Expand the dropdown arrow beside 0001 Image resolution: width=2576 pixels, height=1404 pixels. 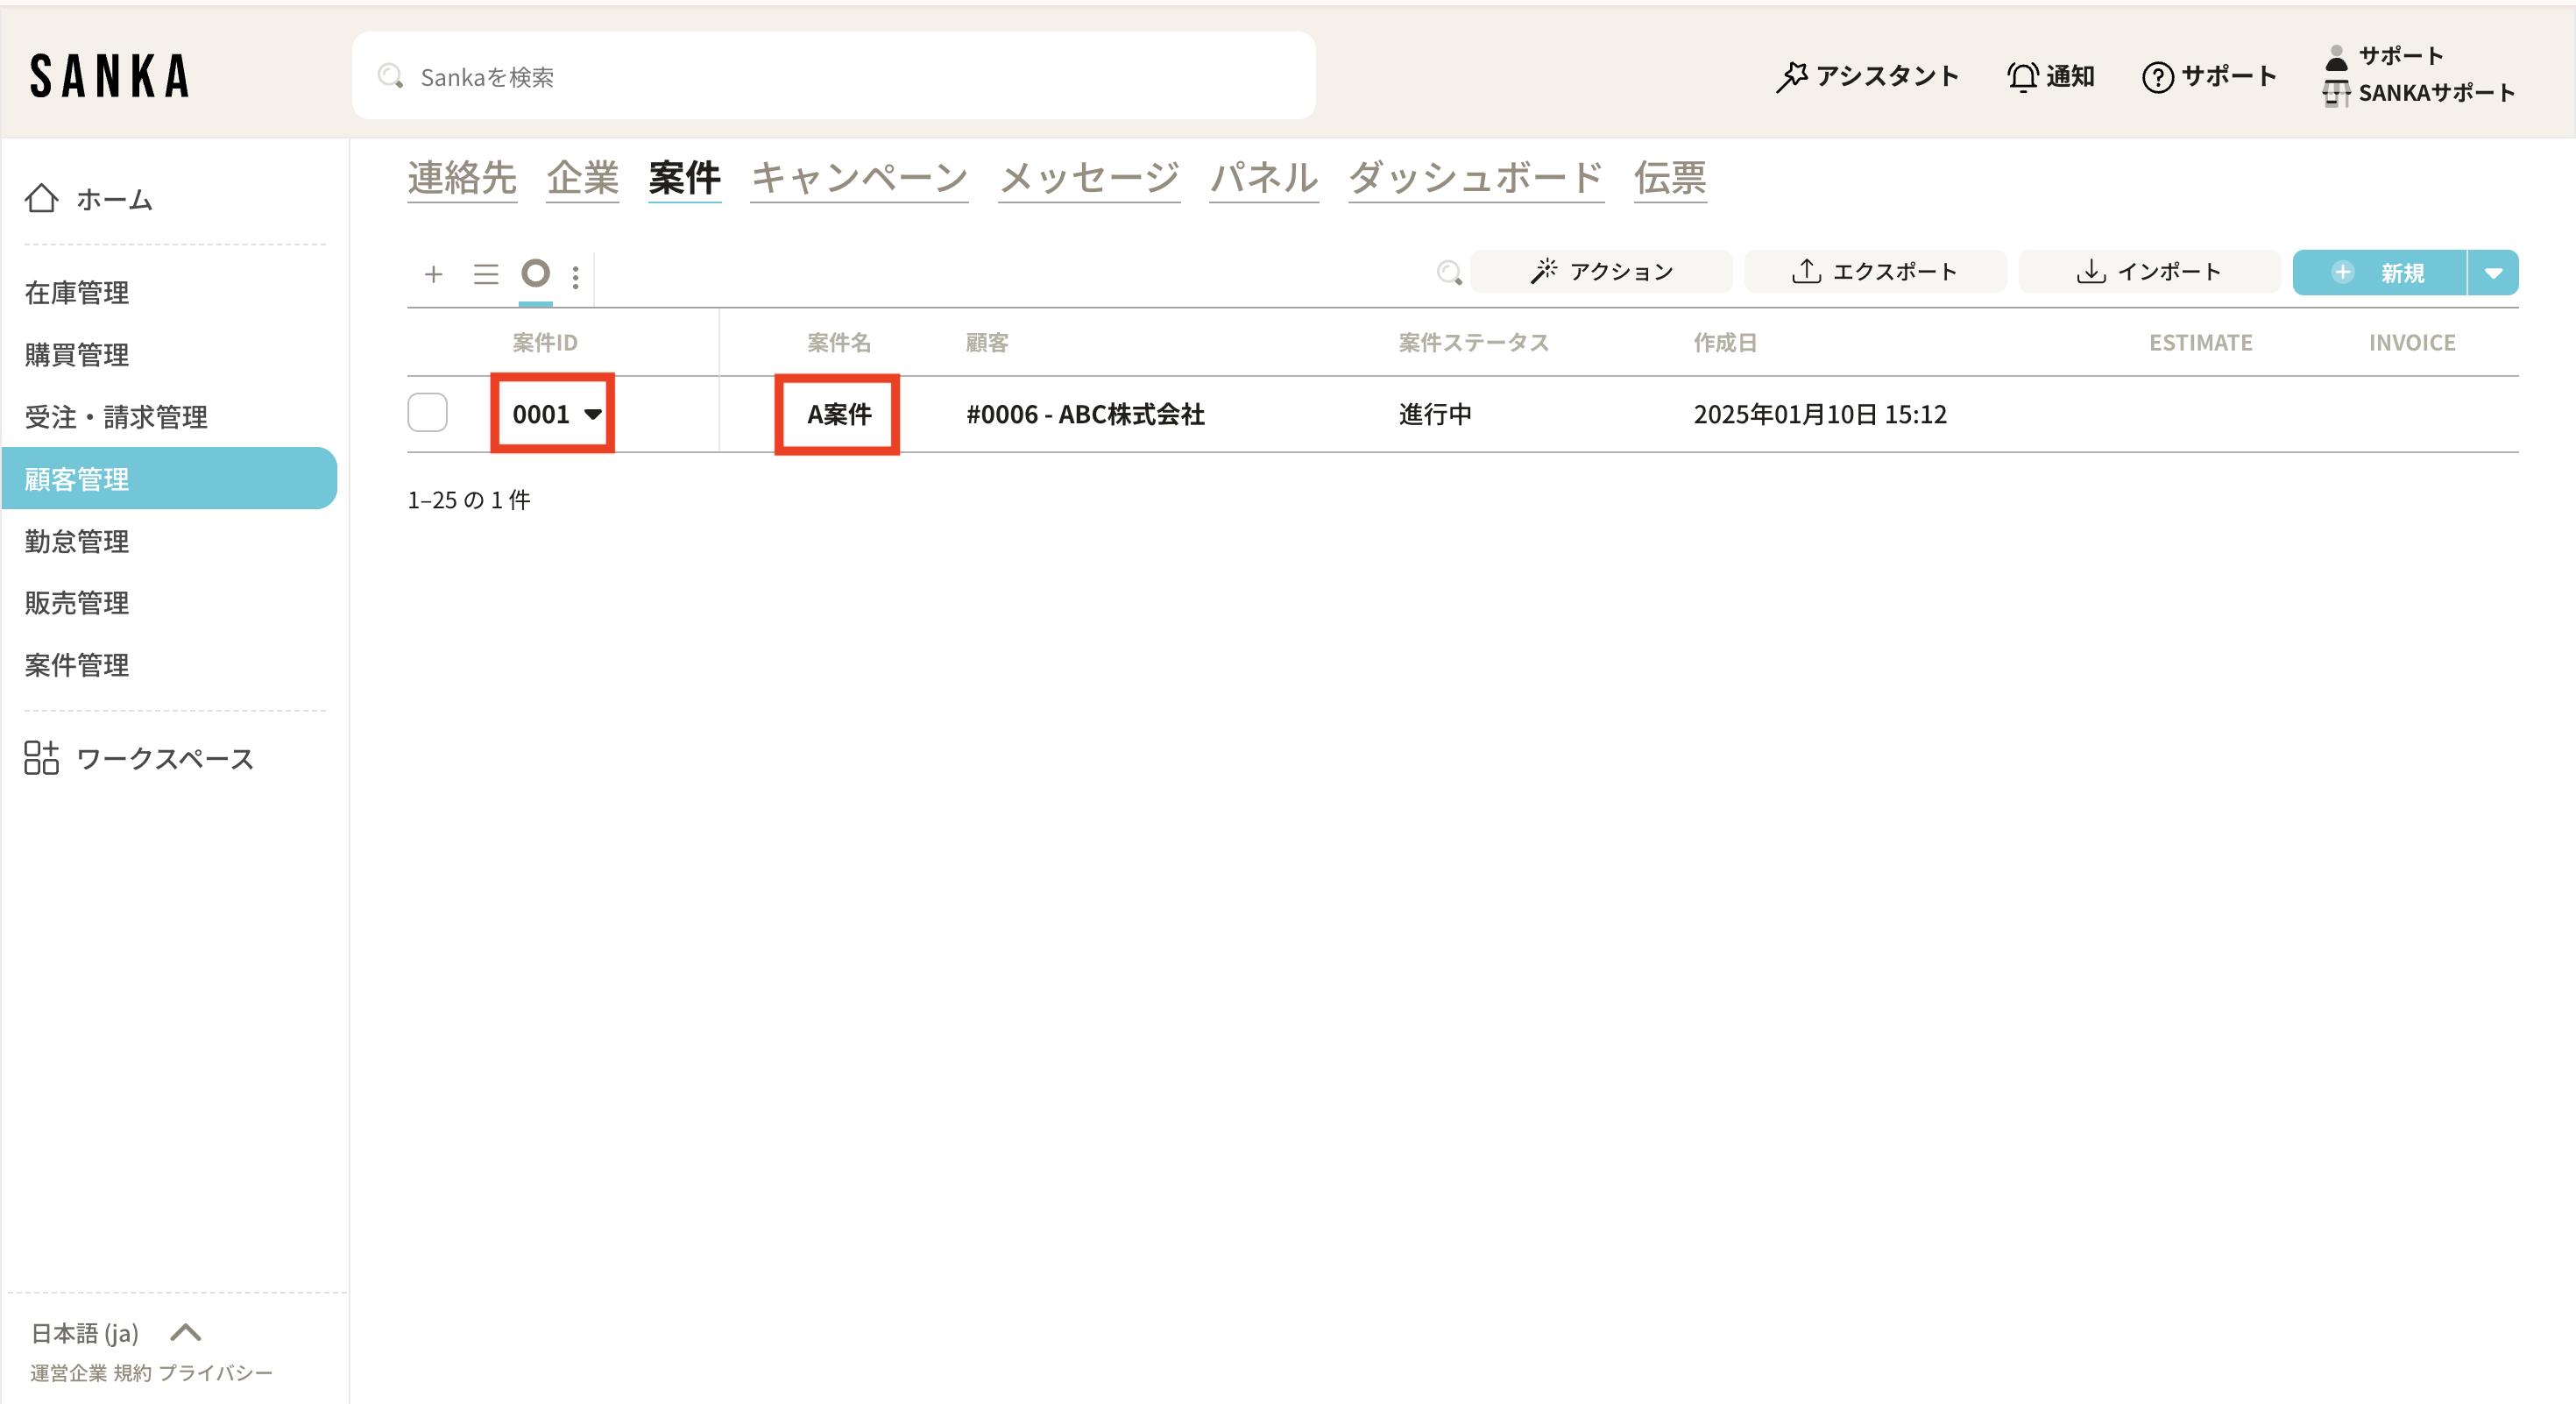(x=593, y=414)
